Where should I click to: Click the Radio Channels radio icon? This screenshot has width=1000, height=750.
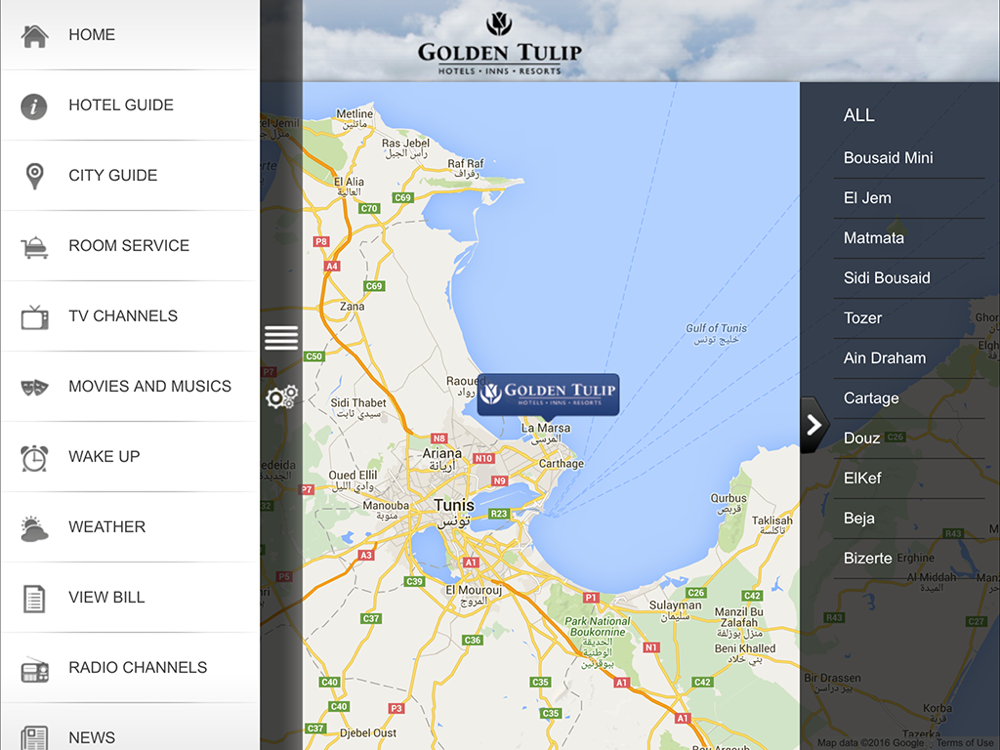pos(34,670)
